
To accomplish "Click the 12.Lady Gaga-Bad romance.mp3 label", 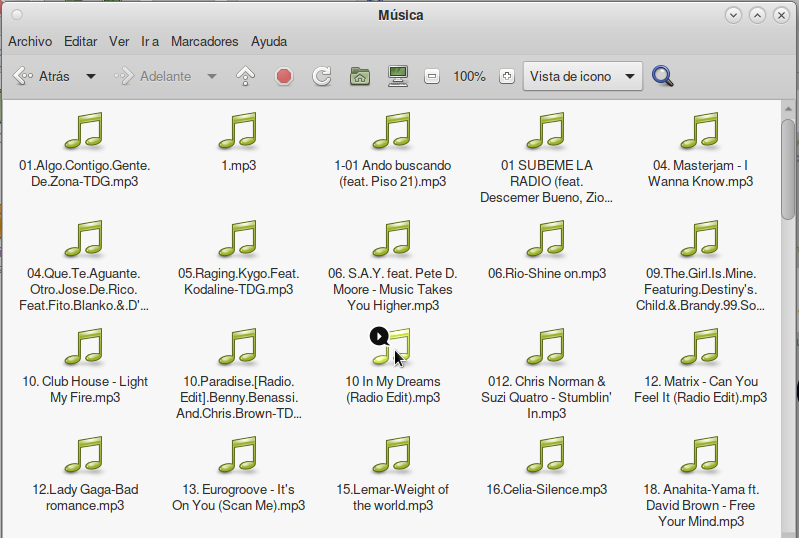I will click(x=85, y=498).
